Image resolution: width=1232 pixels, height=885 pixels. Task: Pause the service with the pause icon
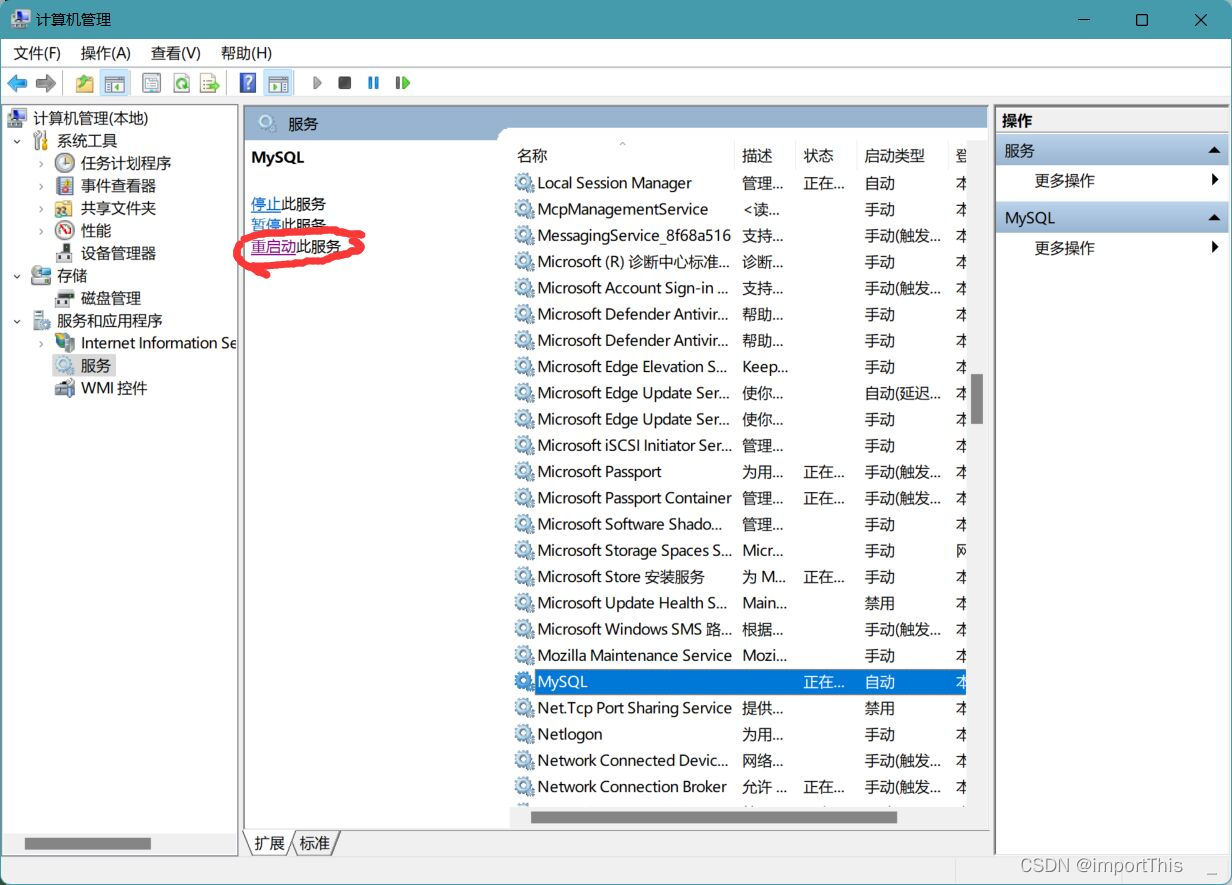pyautogui.click(x=372, y=82)
